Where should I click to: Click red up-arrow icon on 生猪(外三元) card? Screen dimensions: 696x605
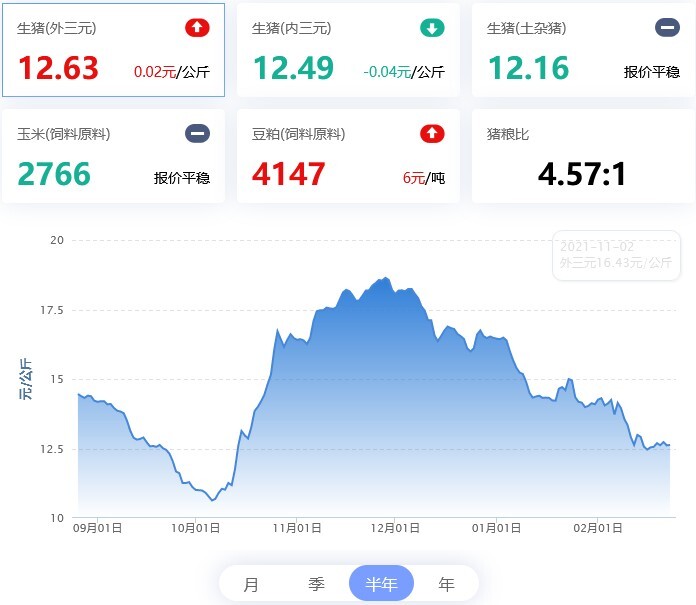coord(197,28)
